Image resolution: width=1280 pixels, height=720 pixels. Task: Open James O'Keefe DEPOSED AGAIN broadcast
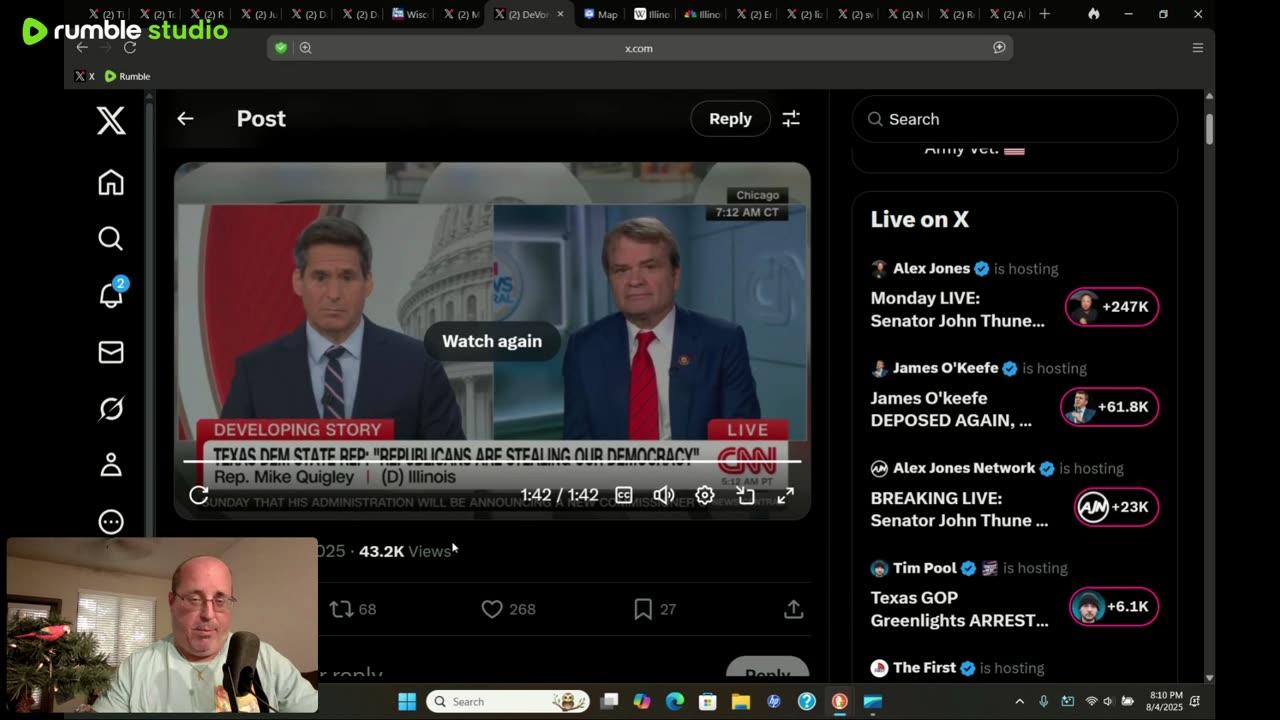951,409
